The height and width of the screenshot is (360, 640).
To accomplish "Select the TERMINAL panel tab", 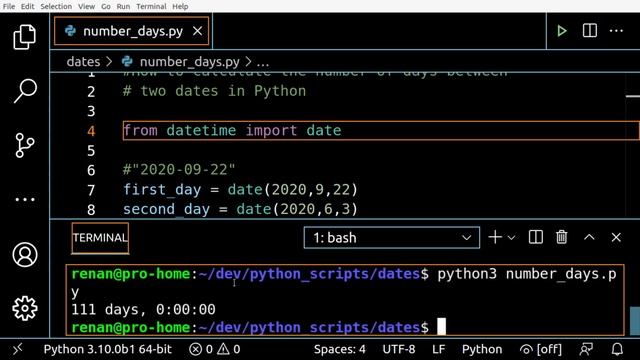I will [x=100, y=238].
